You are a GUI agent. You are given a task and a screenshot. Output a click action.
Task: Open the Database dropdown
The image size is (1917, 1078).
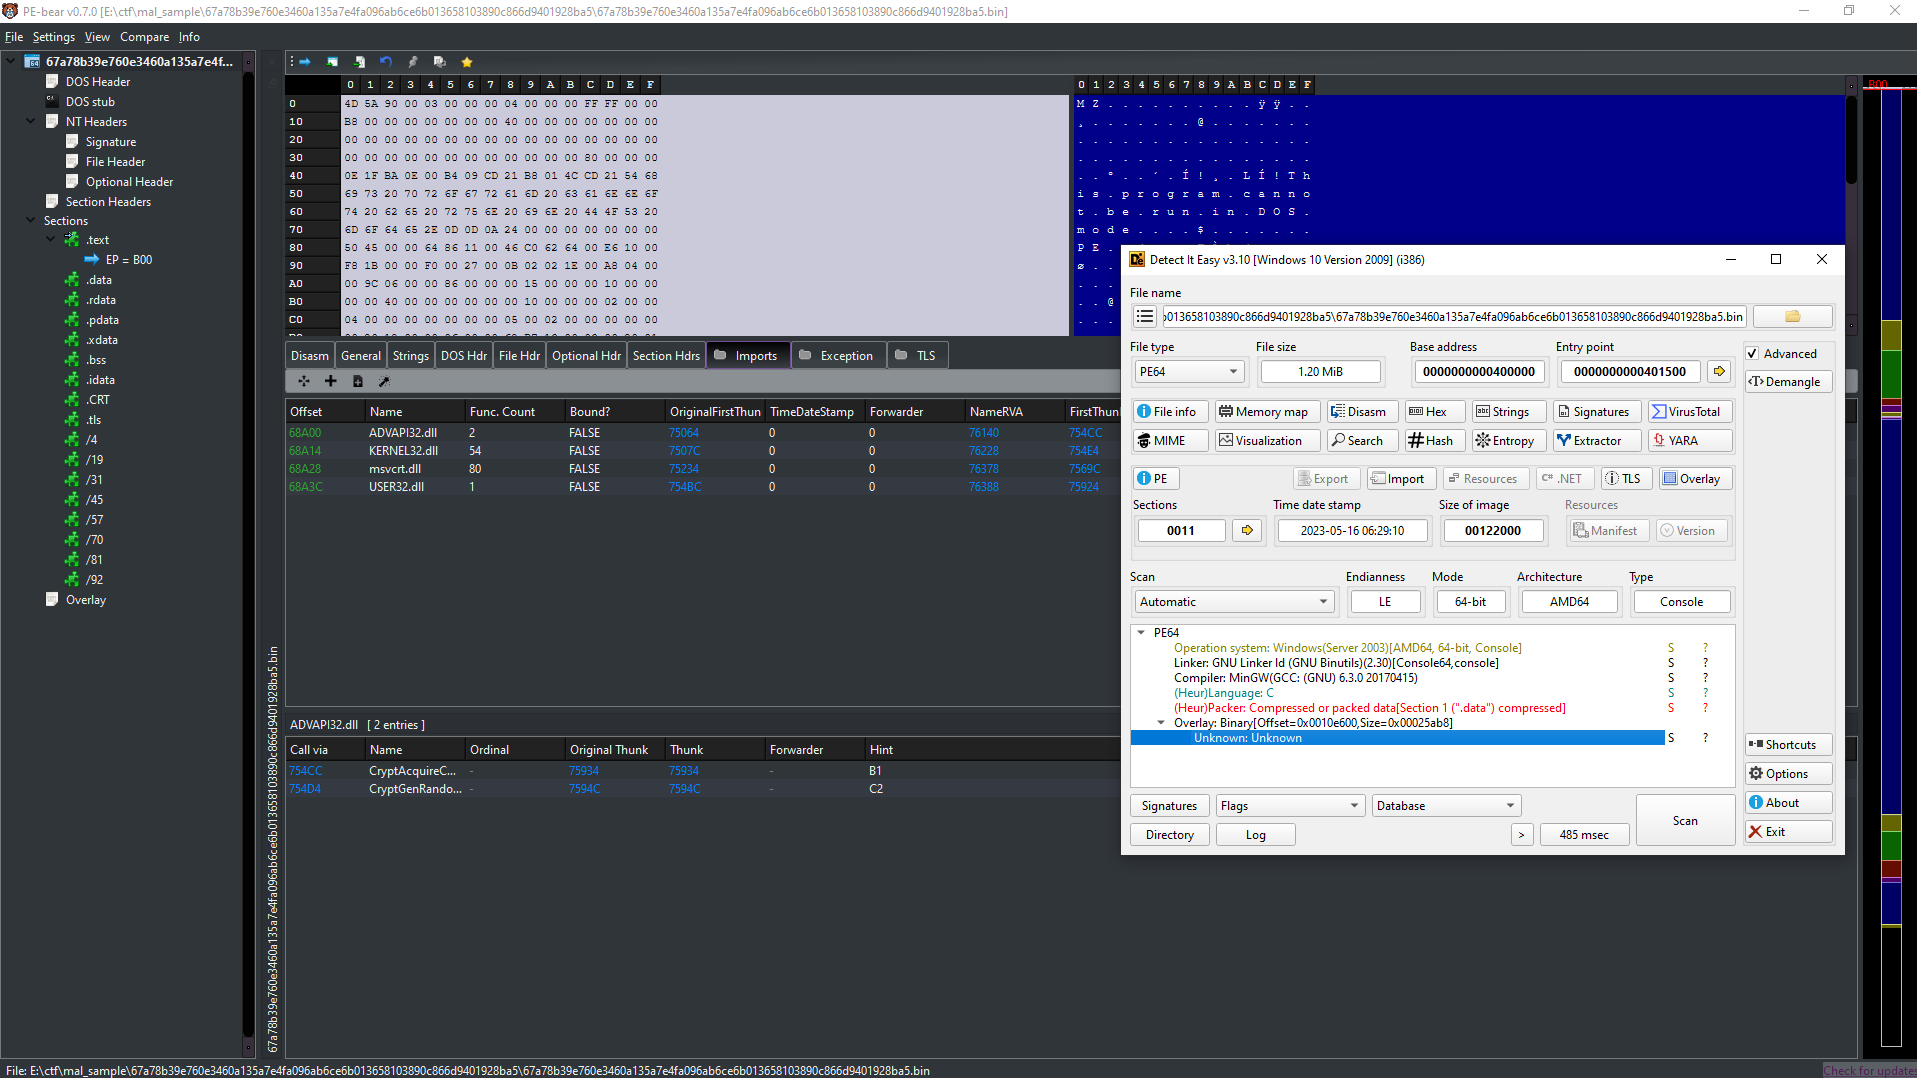pos(1446,806)
